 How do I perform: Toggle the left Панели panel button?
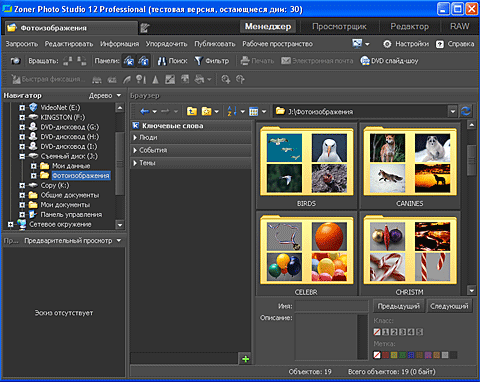point(129,61)
